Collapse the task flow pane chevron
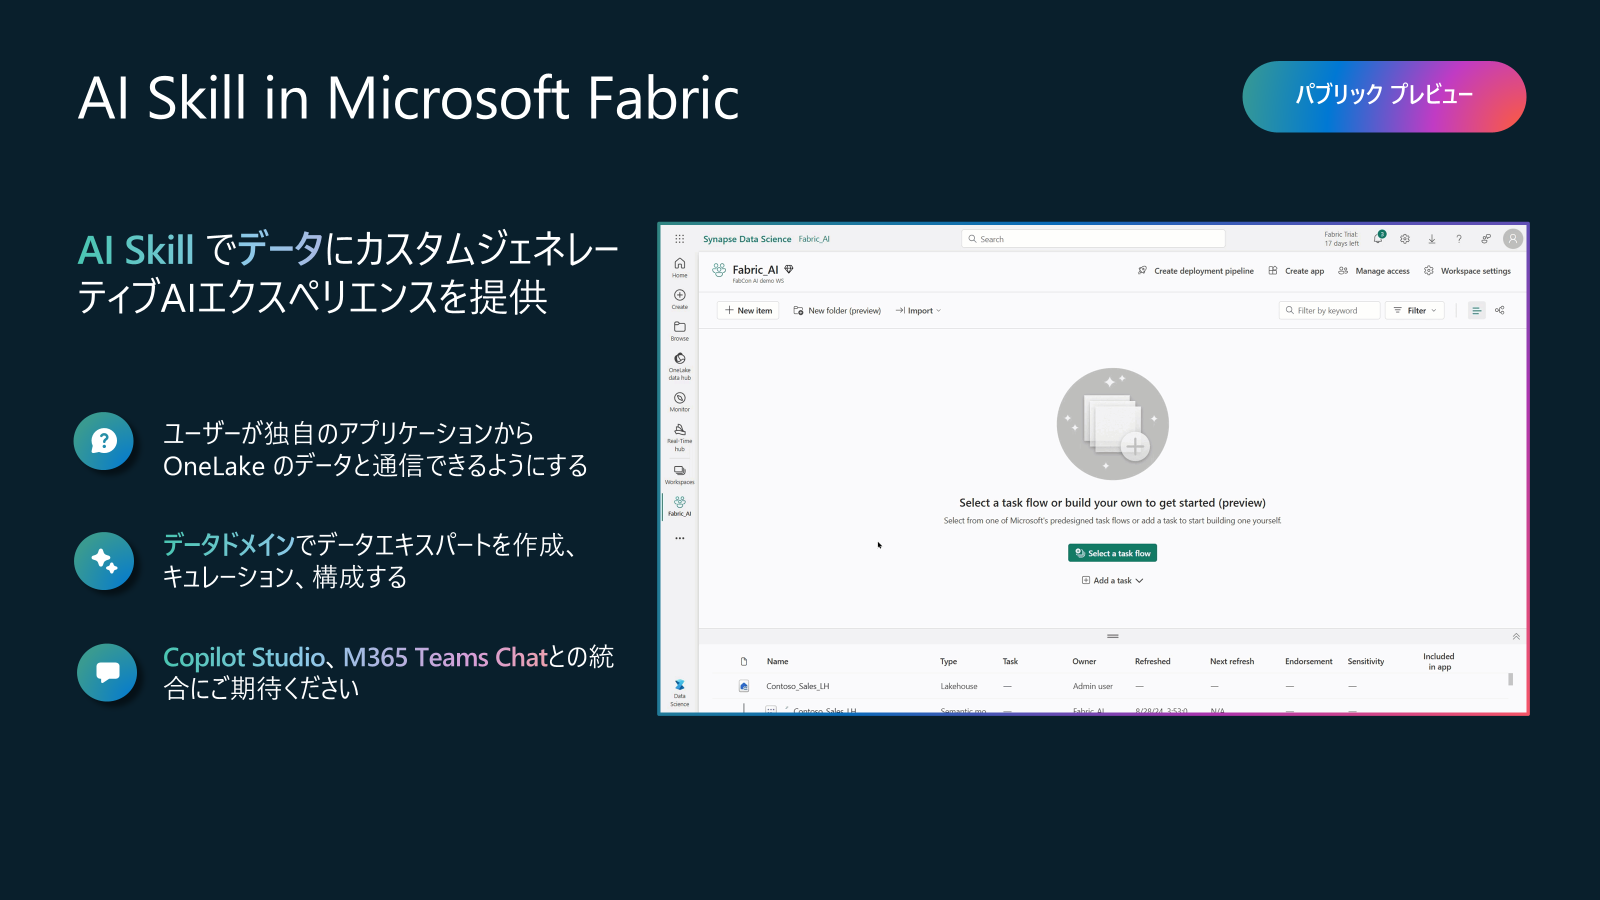The height and width of the screenshot is (900, 1600). click(1516, 636)
